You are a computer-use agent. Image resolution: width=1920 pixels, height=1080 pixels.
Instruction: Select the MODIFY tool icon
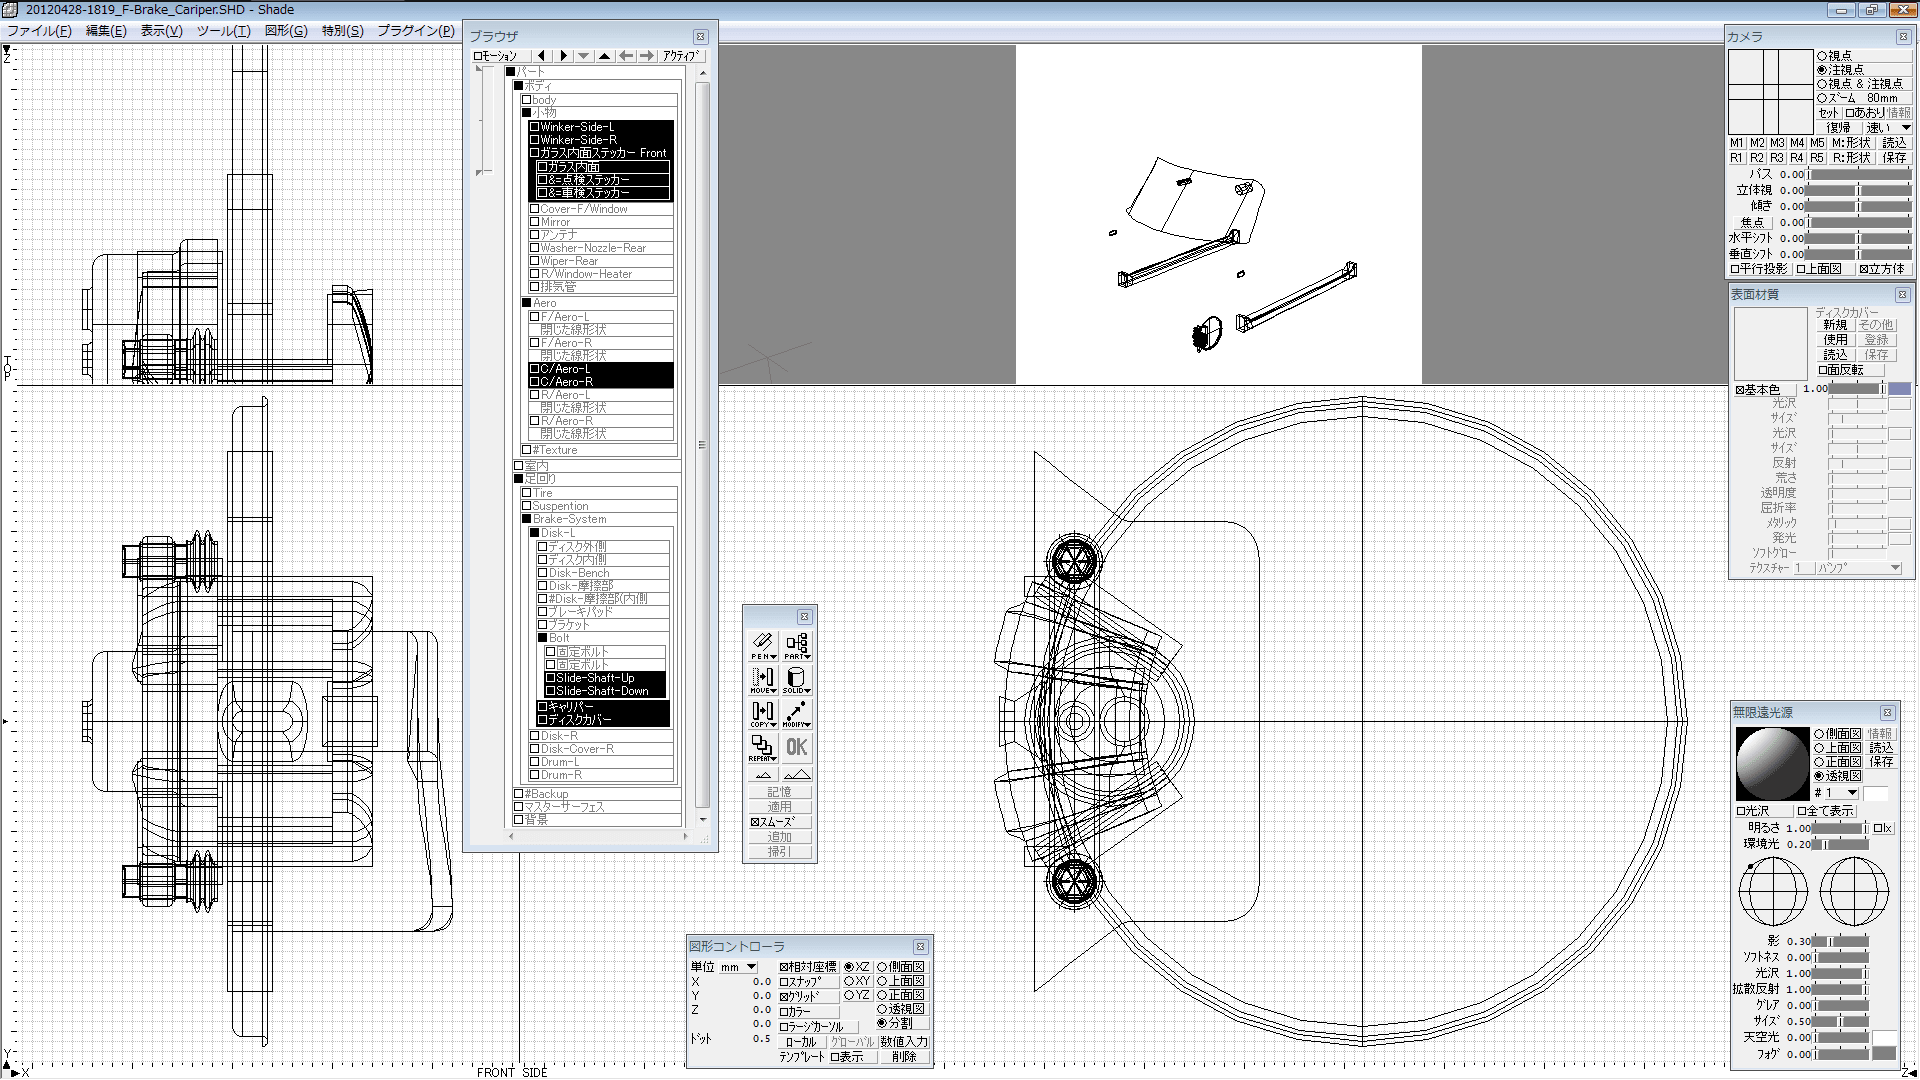tap(796, 713)
